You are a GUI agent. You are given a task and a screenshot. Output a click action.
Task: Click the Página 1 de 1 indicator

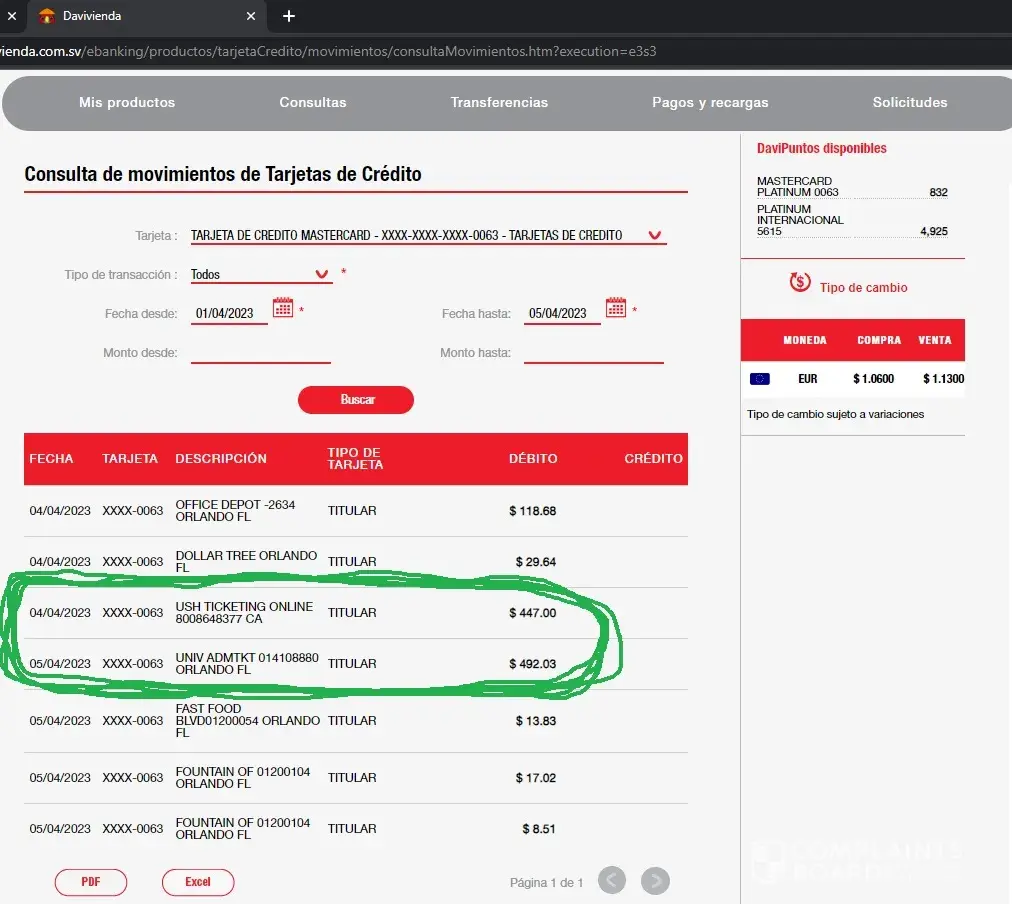point(546,883)
